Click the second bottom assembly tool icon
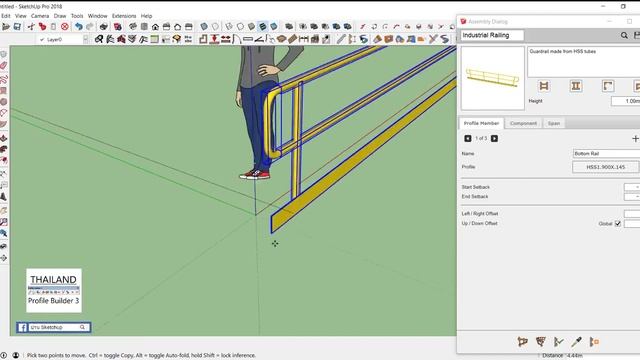640x360 pixels. tap(540, 342)
